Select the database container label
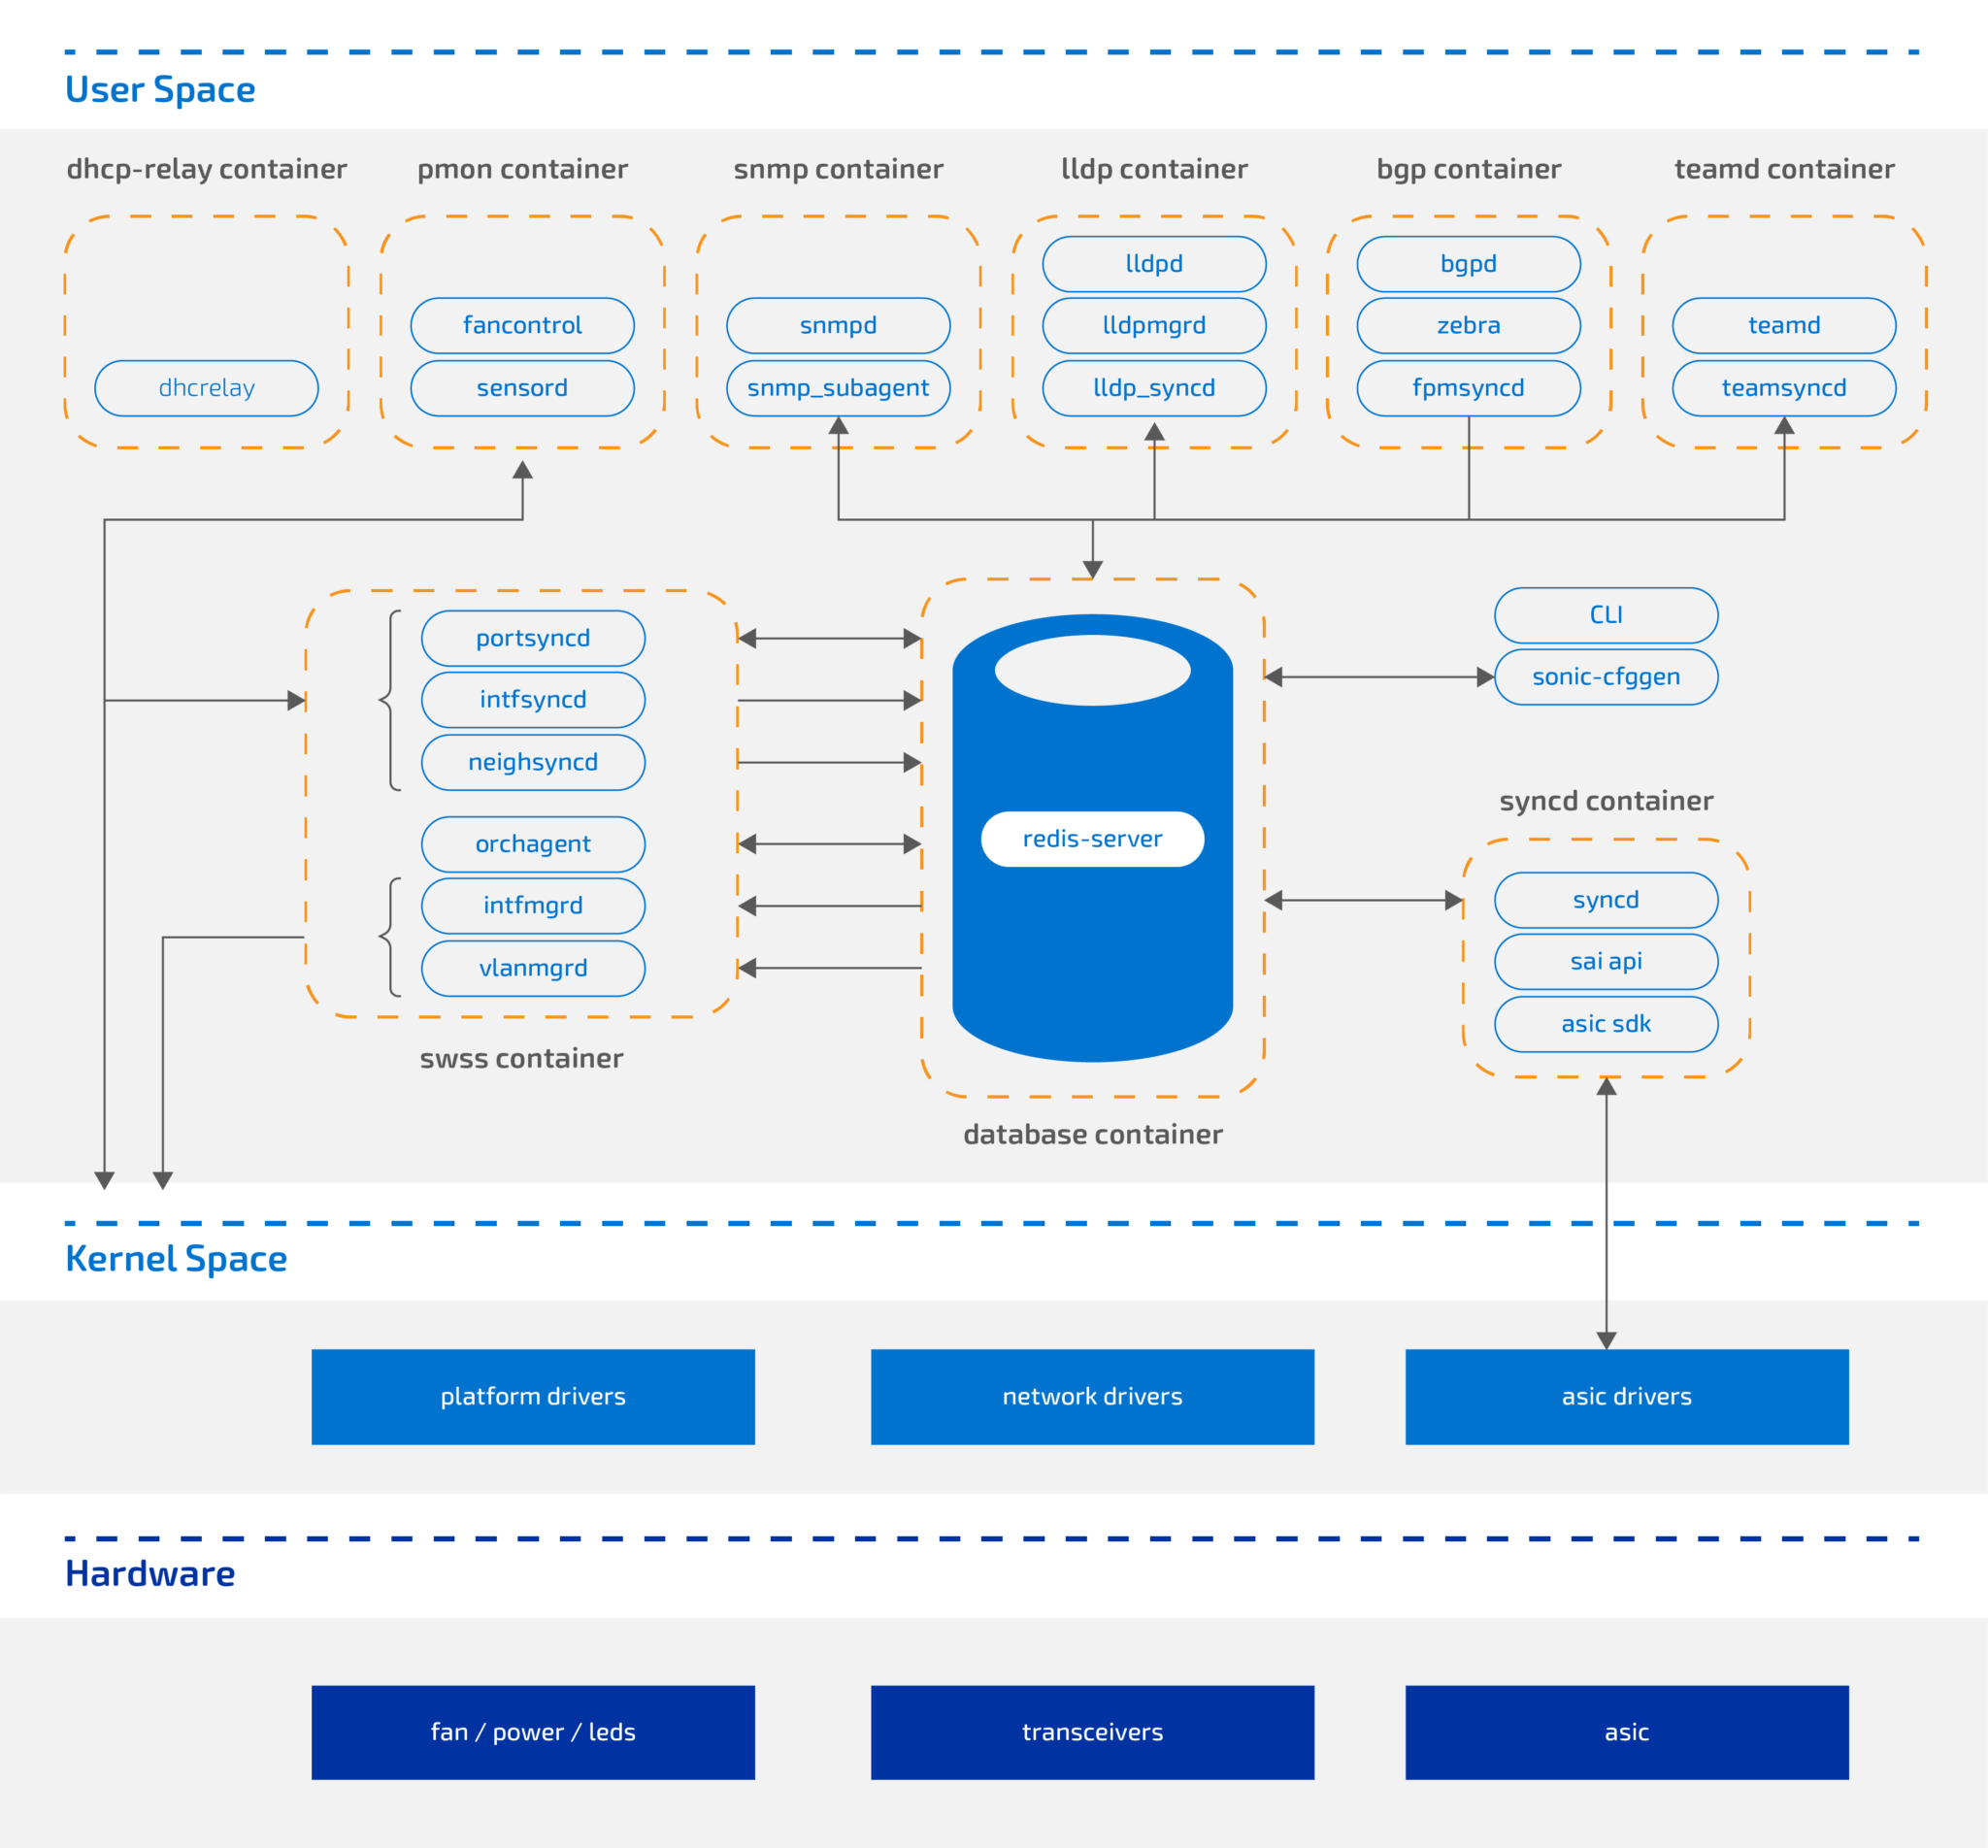 (x=1092, y=1134)
